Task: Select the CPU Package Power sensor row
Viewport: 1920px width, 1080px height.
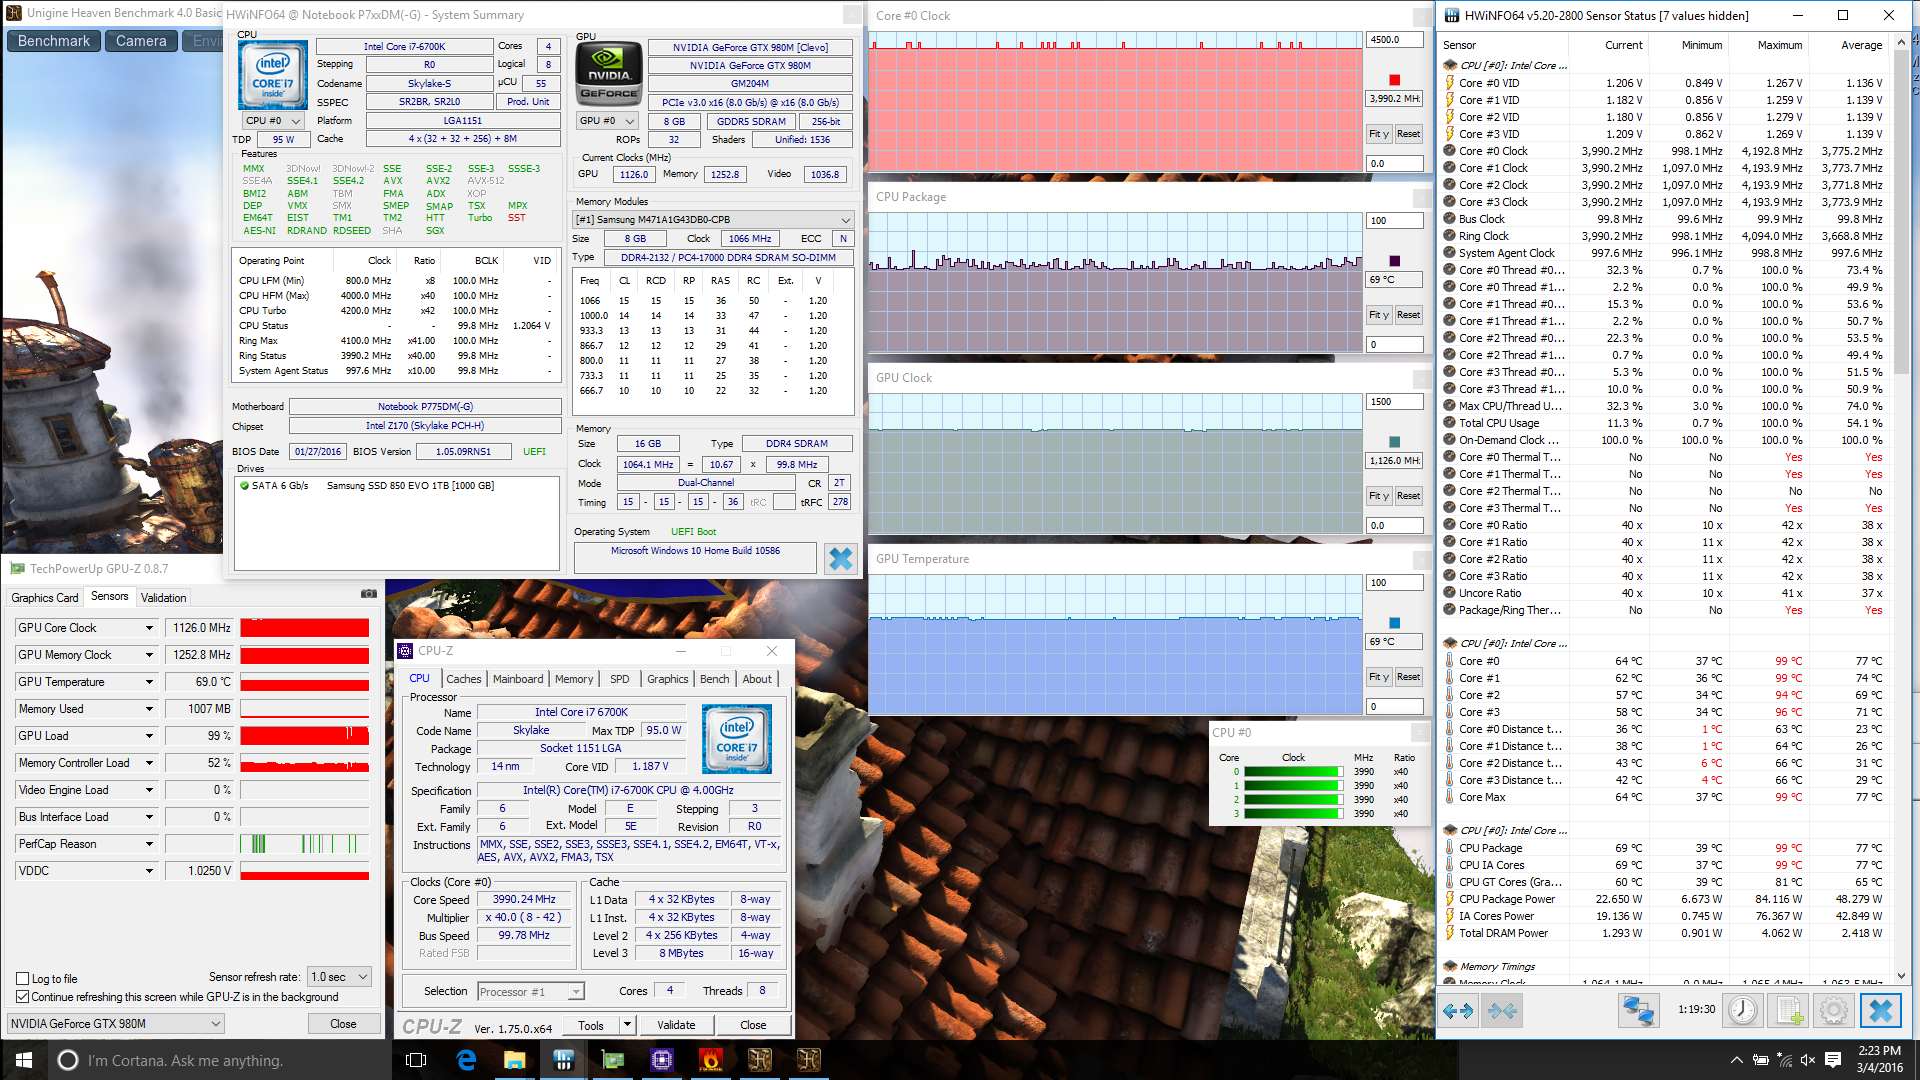Action: coord(1664,899)
